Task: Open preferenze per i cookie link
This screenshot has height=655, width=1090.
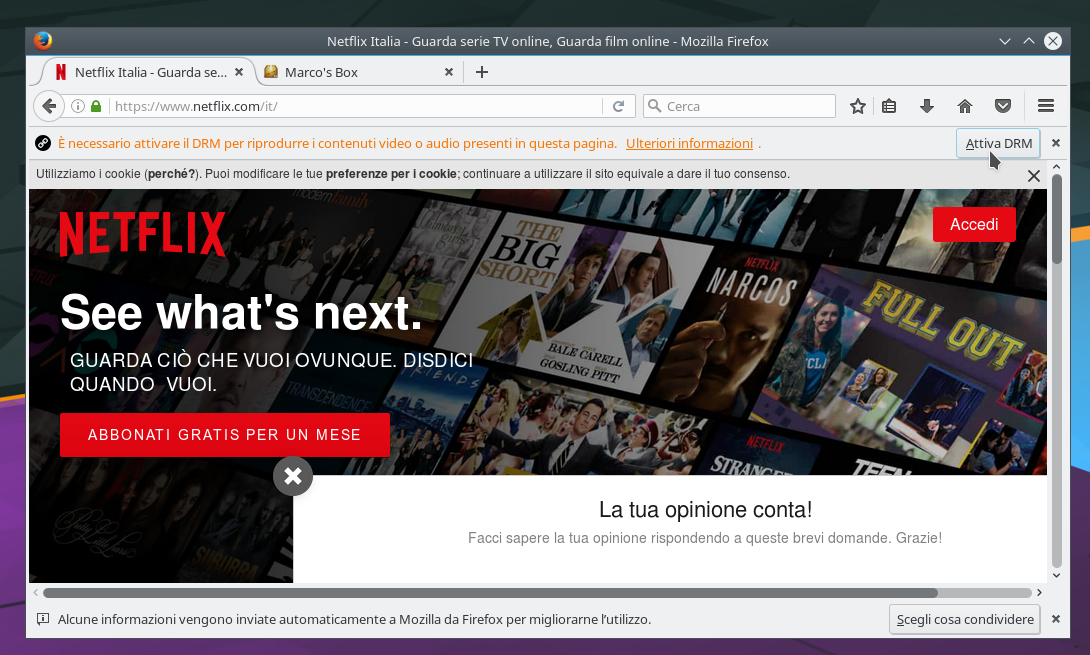Action: click(391, 174)
